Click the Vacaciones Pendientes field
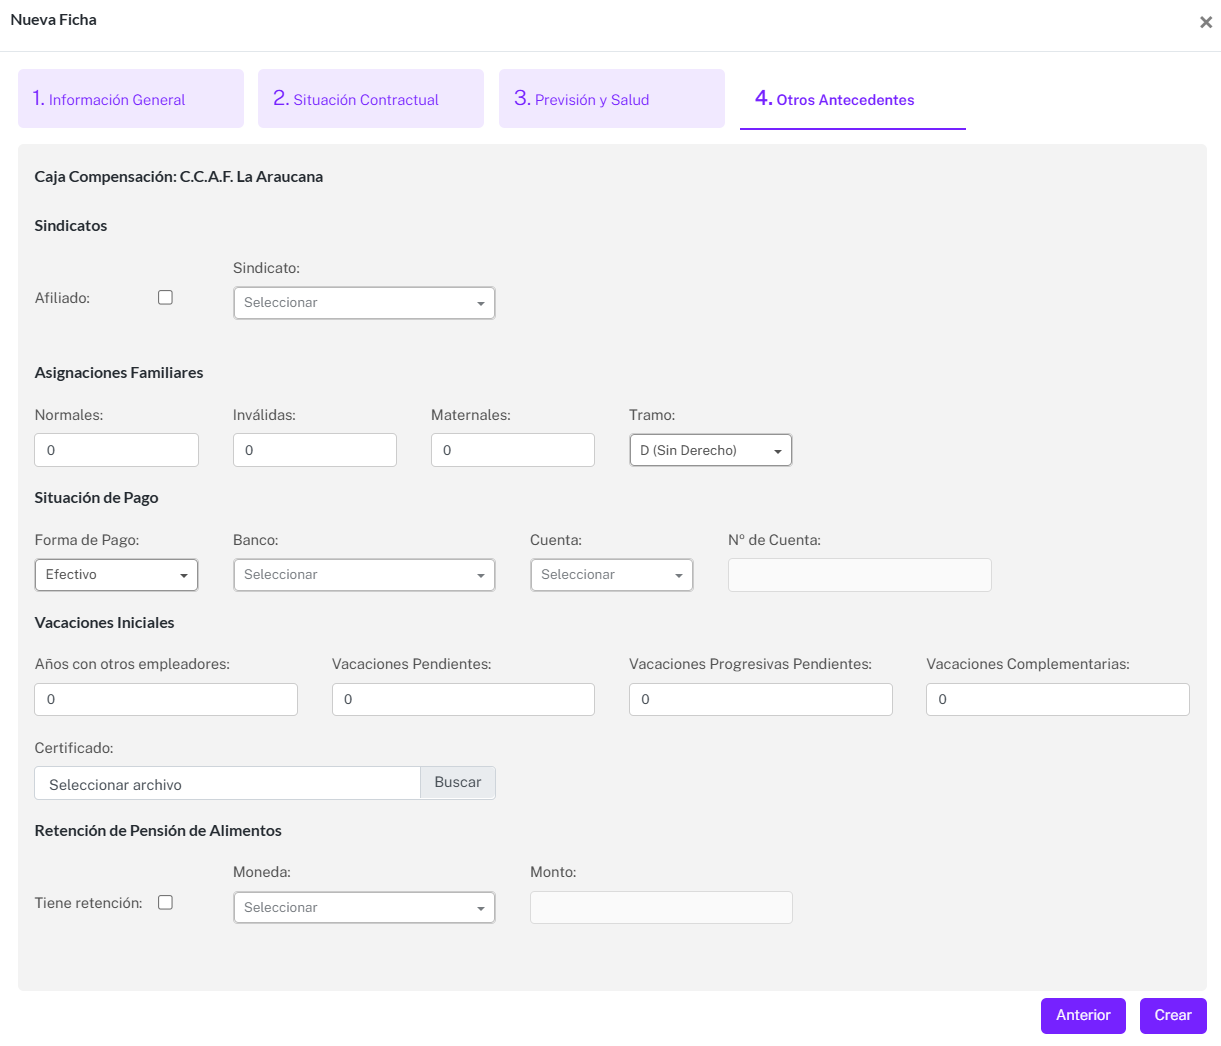The height and width of the screenshot is (1046, 1221). [463, 699]
